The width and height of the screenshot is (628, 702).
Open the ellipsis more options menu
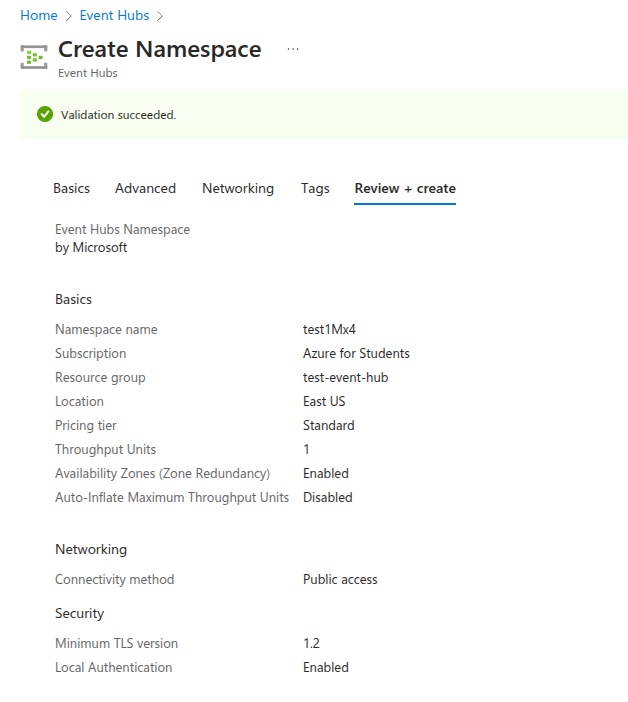[x=293, y=49]
